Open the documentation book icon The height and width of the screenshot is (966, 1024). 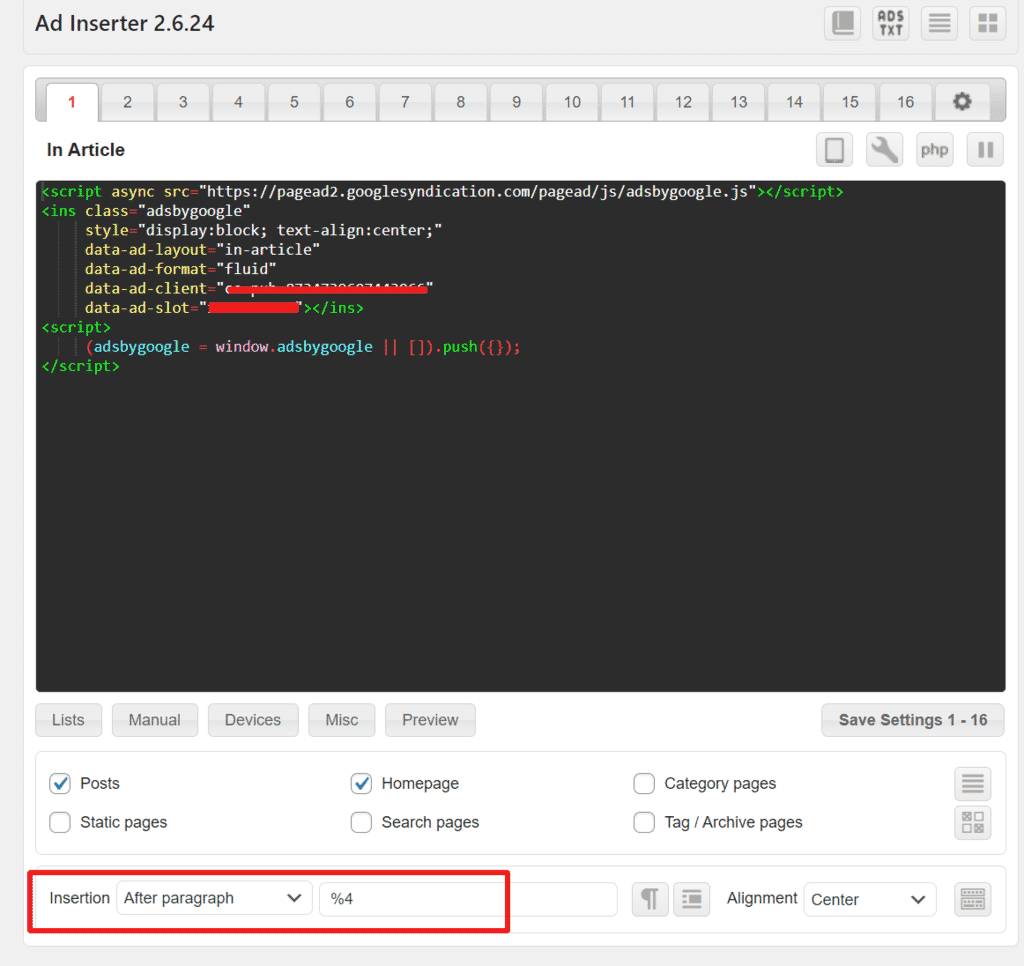842,24
